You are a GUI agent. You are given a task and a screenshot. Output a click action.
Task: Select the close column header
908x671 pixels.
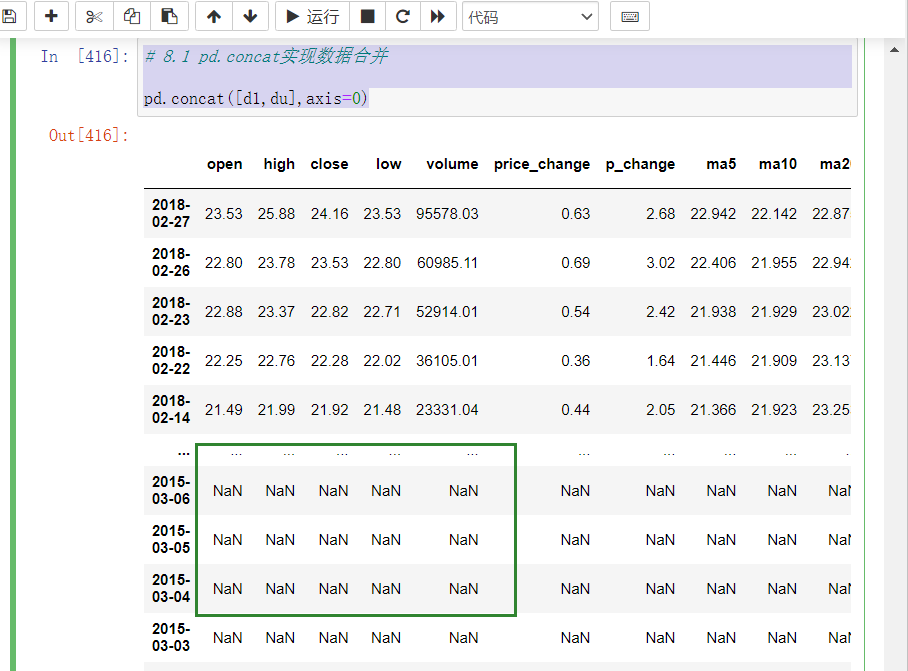329,164
